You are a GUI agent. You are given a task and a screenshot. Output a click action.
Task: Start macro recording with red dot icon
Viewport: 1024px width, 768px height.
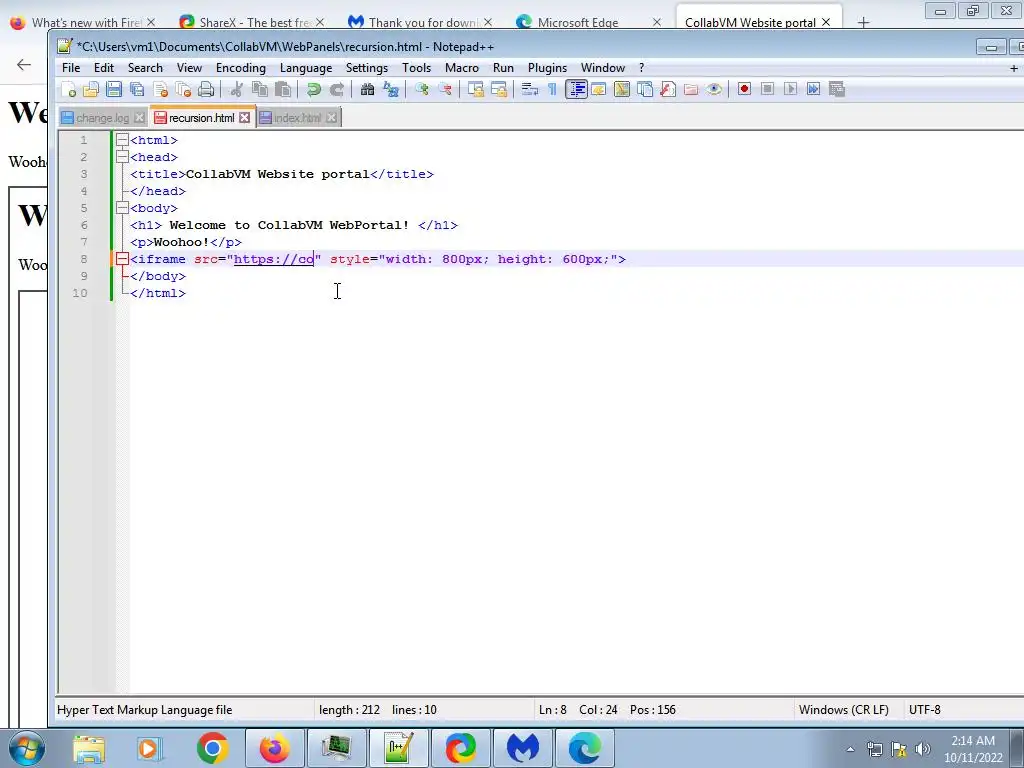coord(744,89)
